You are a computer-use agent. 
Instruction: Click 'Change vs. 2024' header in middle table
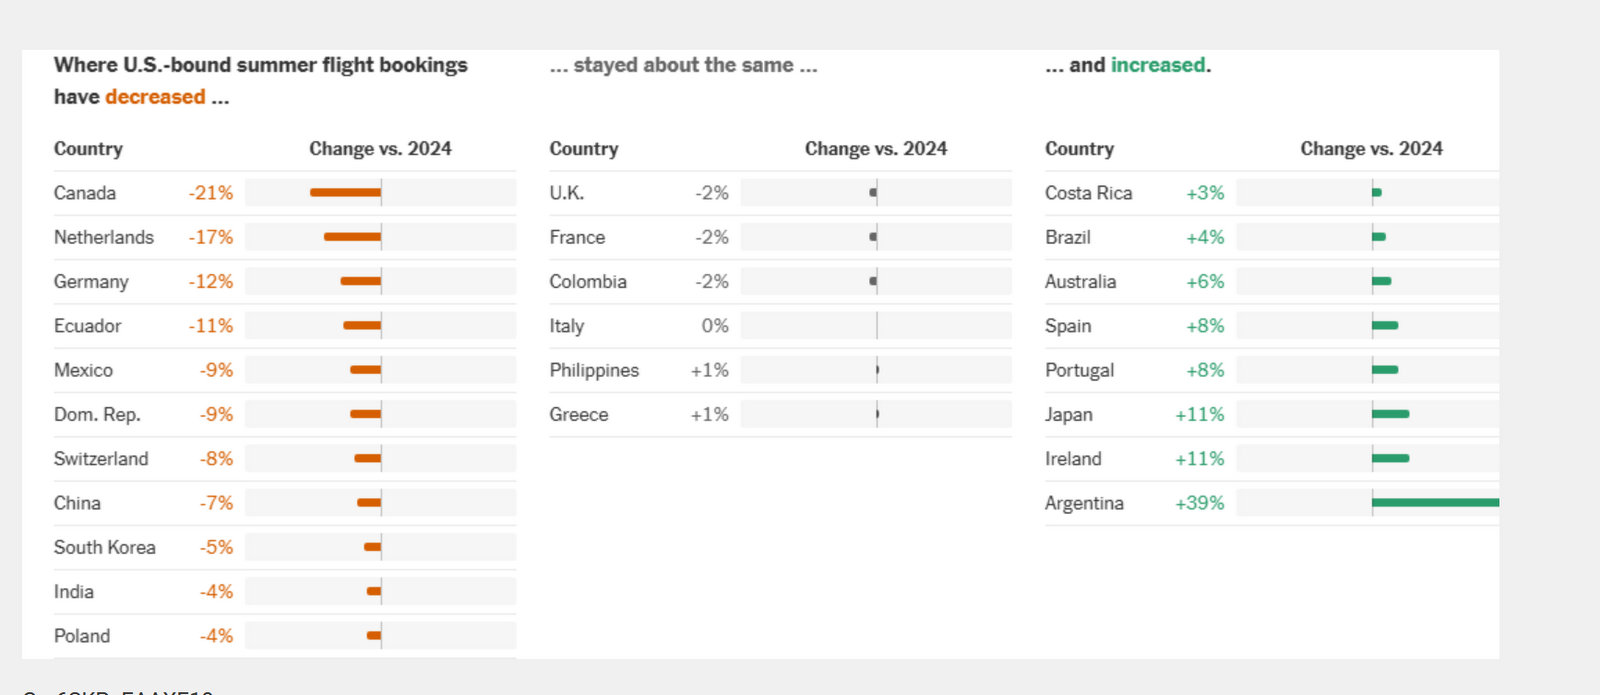pyautogui.click(x=875, y=149)
